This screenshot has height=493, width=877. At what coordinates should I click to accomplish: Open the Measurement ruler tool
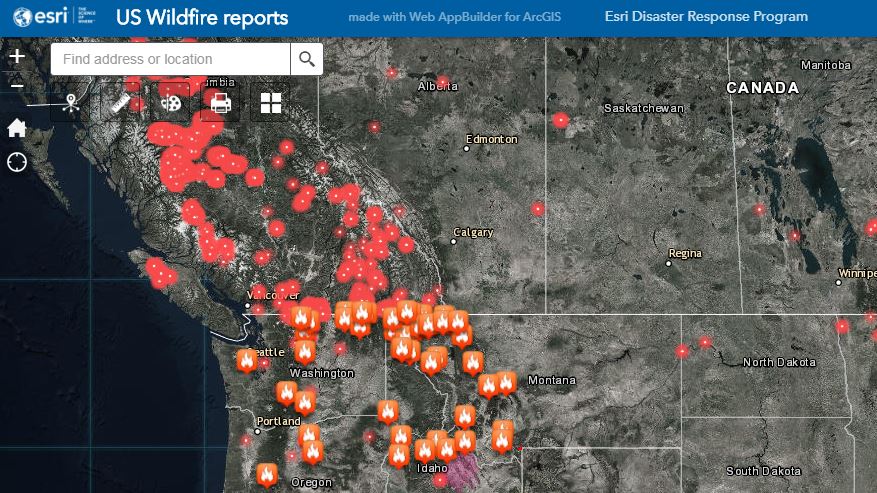click(x=121, y=103)
